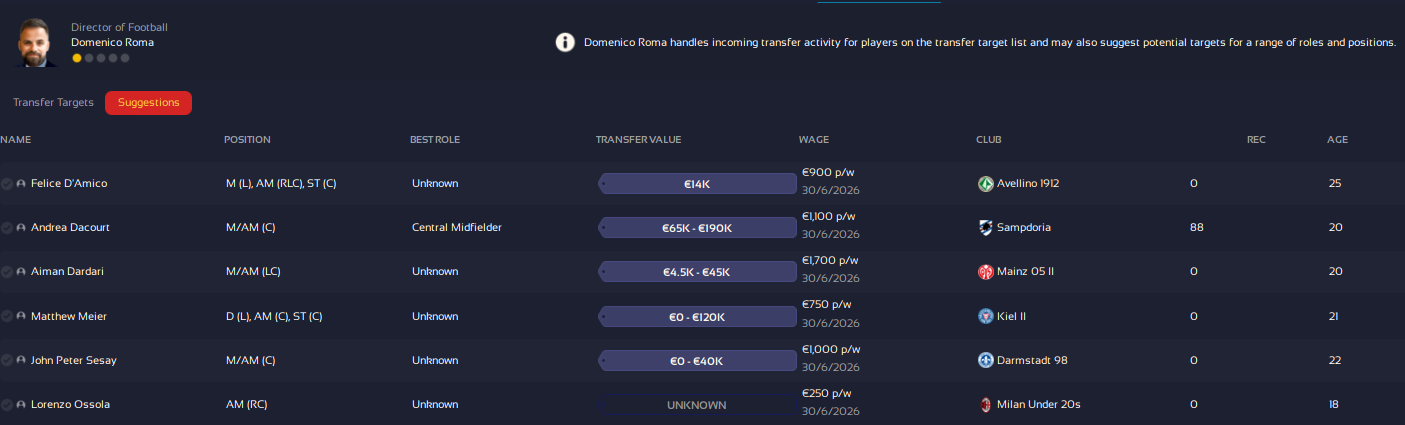Sort table by Transfer Value column
This screenshot has width=1405, height=425.
(638, 140)
